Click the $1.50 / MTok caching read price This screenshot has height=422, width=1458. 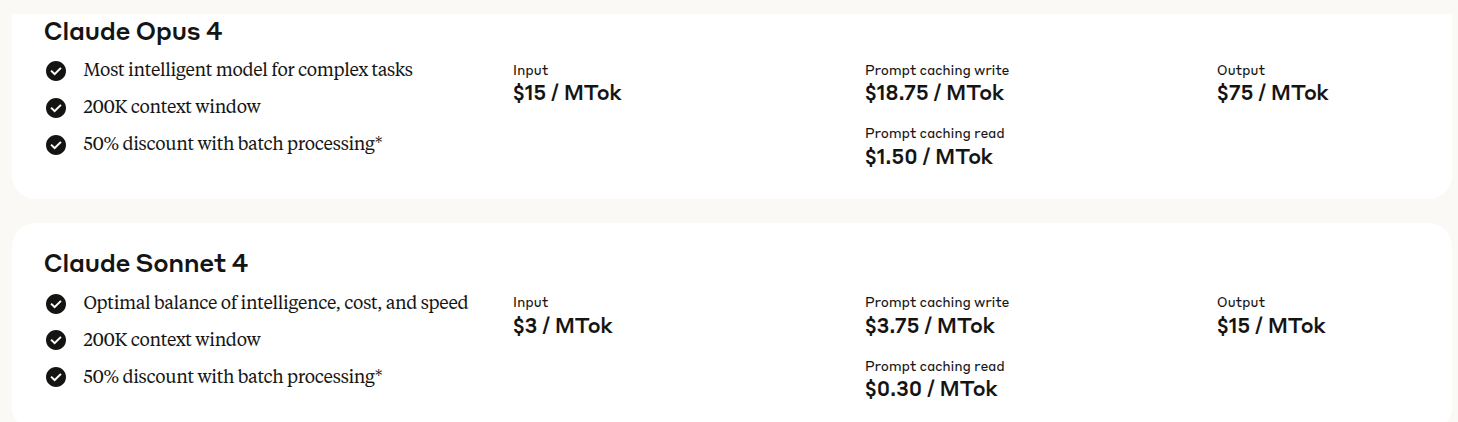click(929, 156)
